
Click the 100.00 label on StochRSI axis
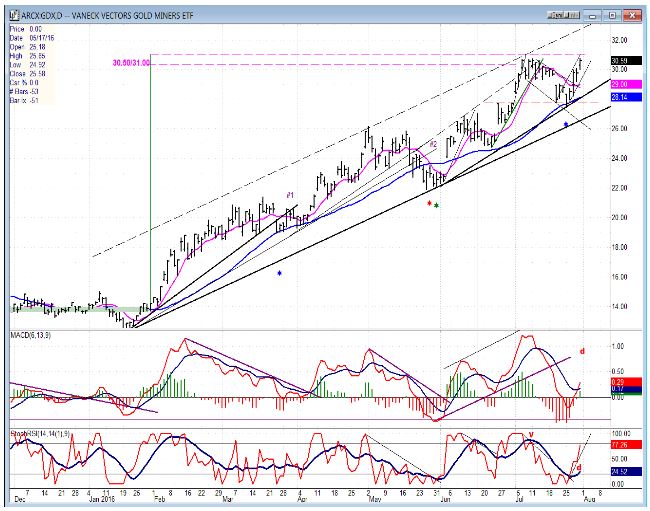pos(621,433)
